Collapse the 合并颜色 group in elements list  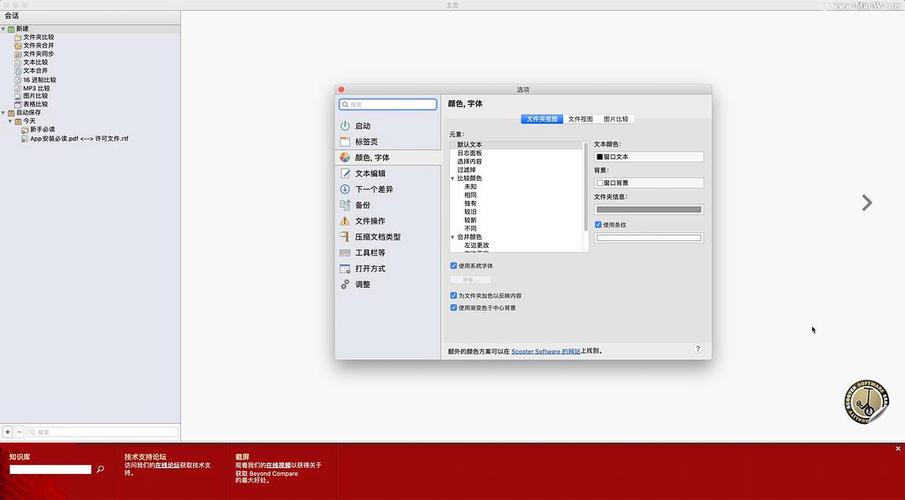coord(452,237)
